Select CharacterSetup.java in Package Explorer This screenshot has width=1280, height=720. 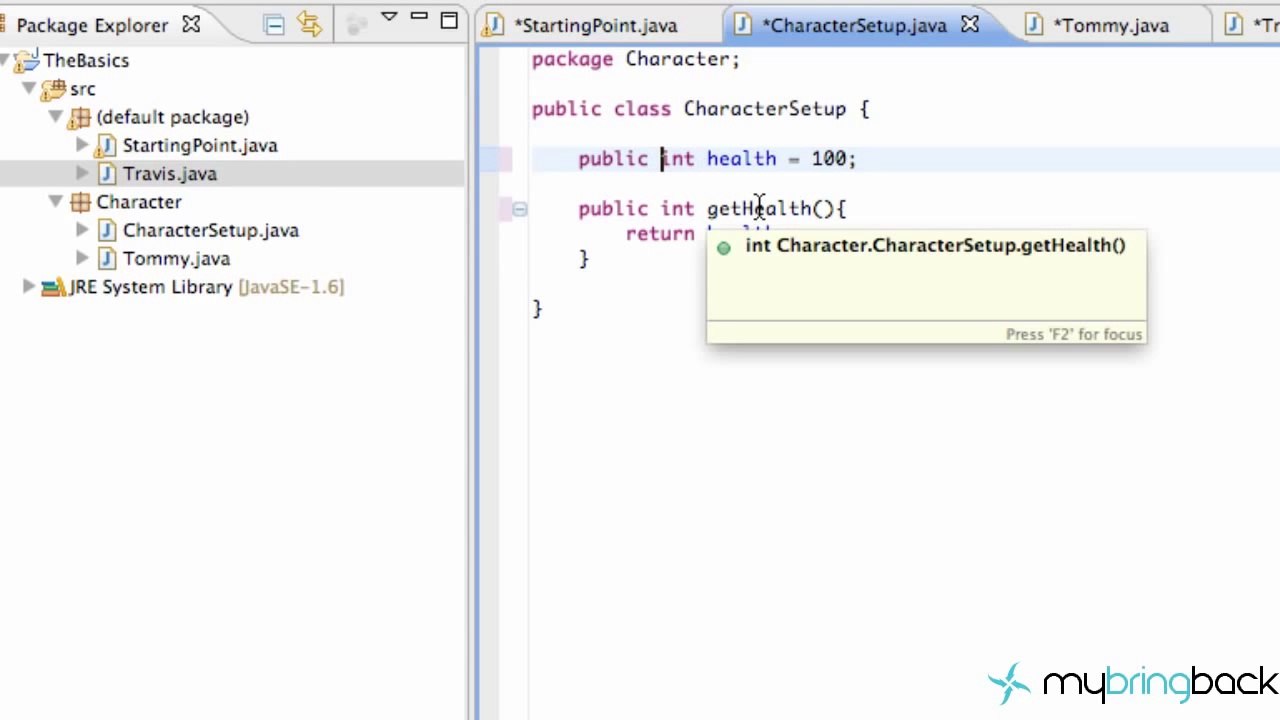[x=211, y=230]
